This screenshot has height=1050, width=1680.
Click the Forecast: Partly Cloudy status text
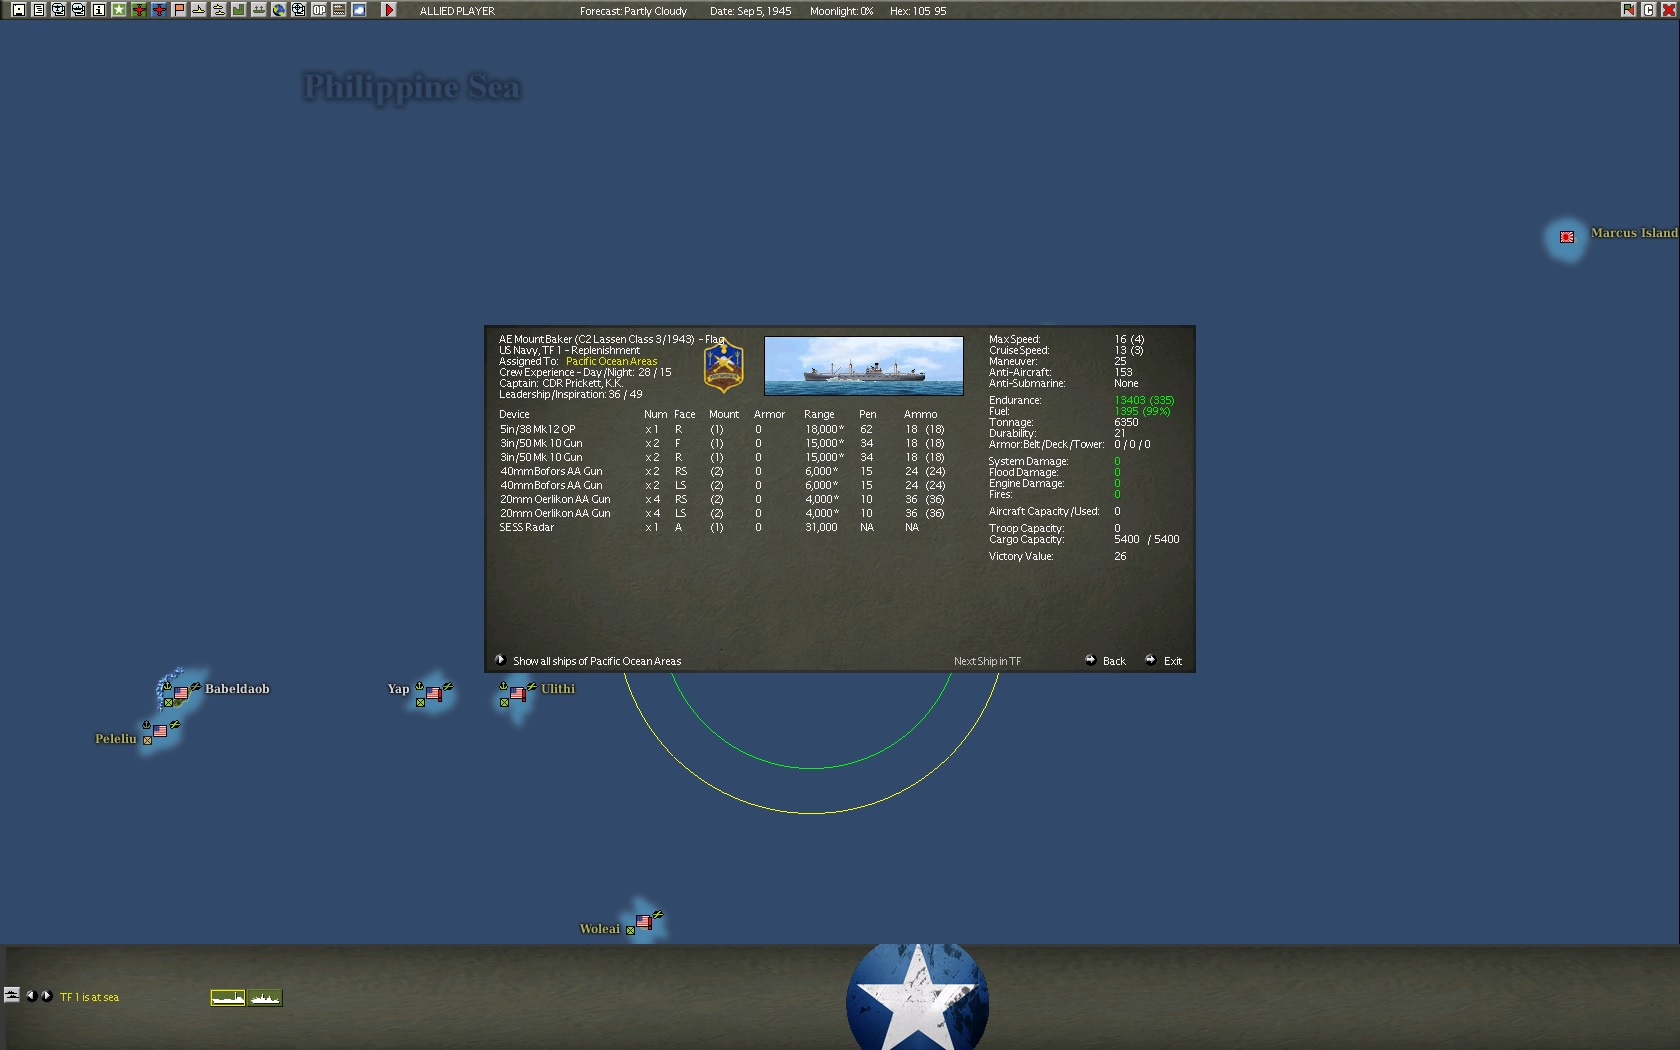(x=633, y=11)
